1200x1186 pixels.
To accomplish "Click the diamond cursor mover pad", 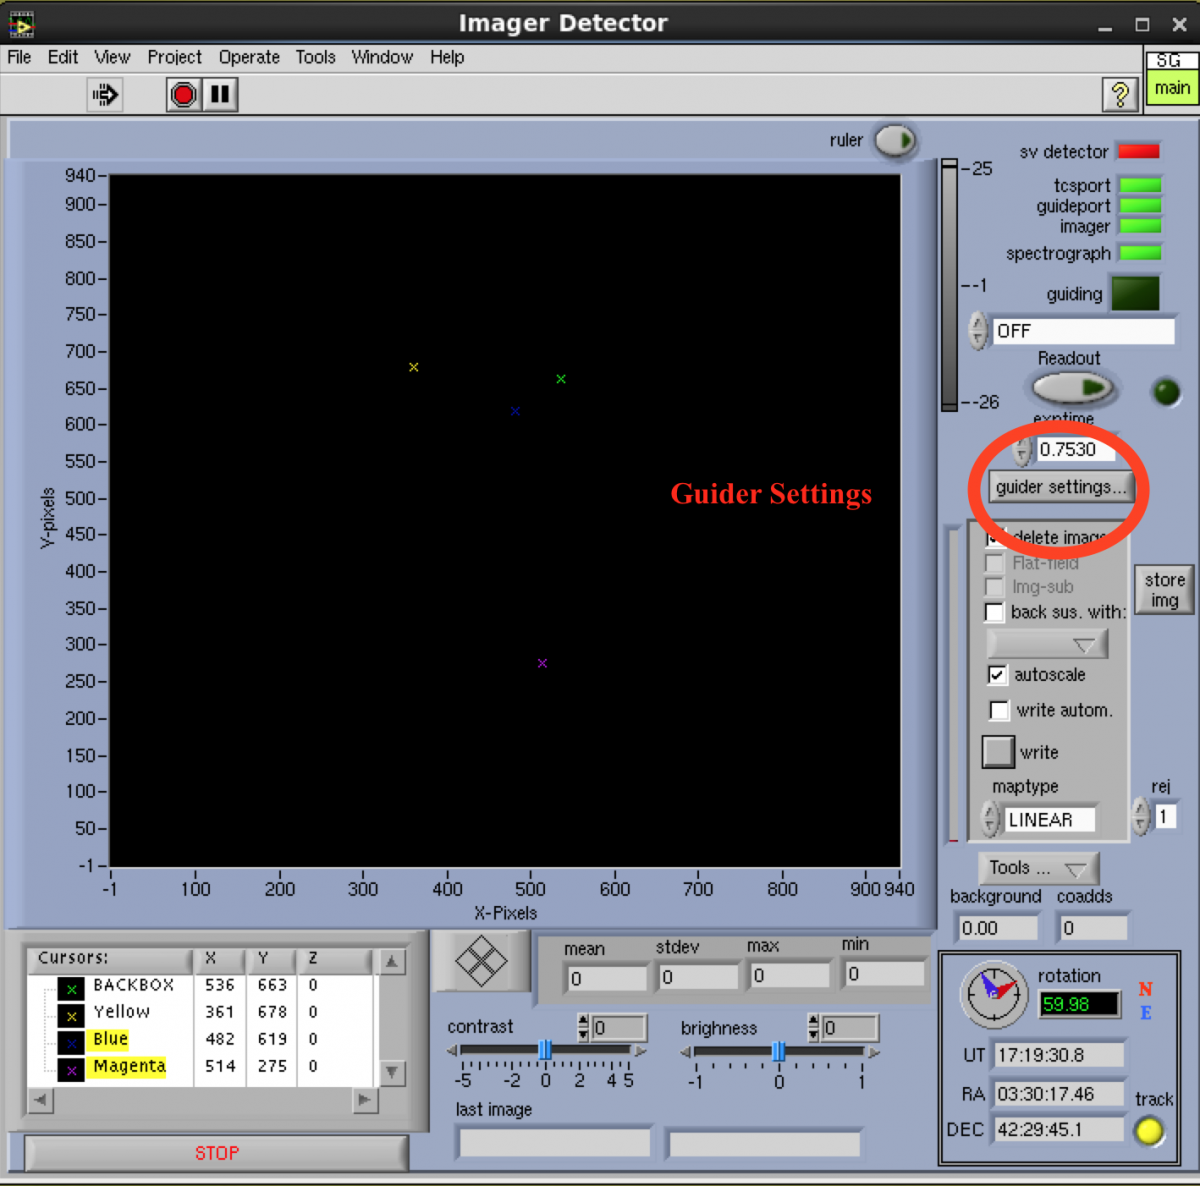I will (x=481, y=962).
